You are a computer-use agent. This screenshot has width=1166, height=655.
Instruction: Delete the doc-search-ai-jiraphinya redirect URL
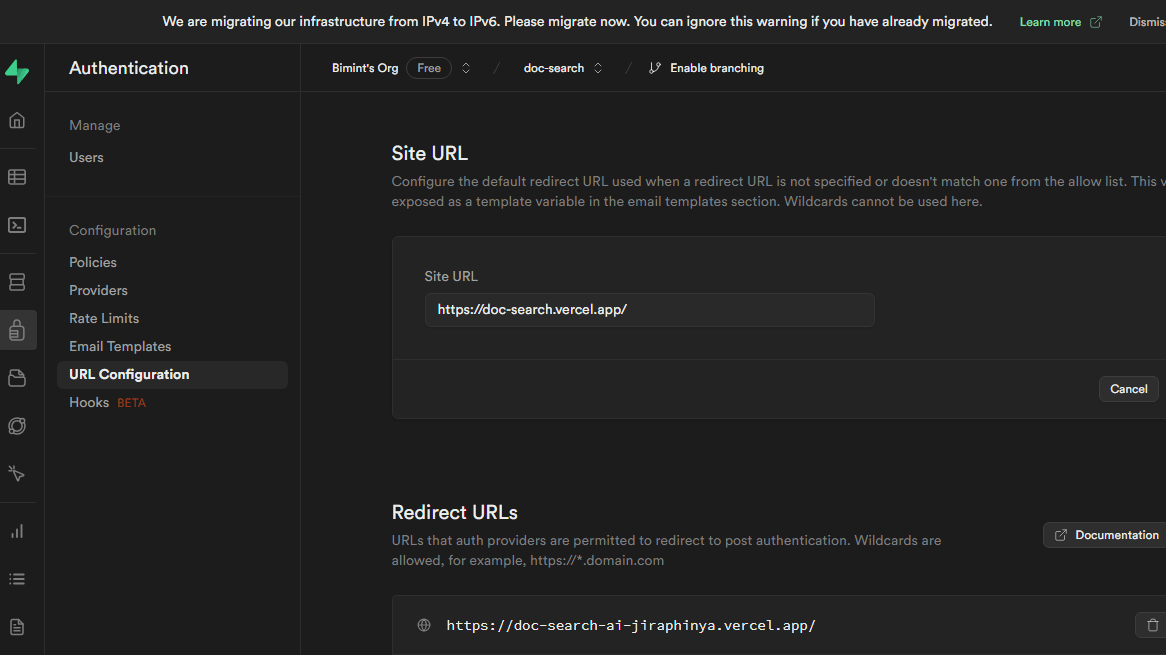(x=1152, y=625)
